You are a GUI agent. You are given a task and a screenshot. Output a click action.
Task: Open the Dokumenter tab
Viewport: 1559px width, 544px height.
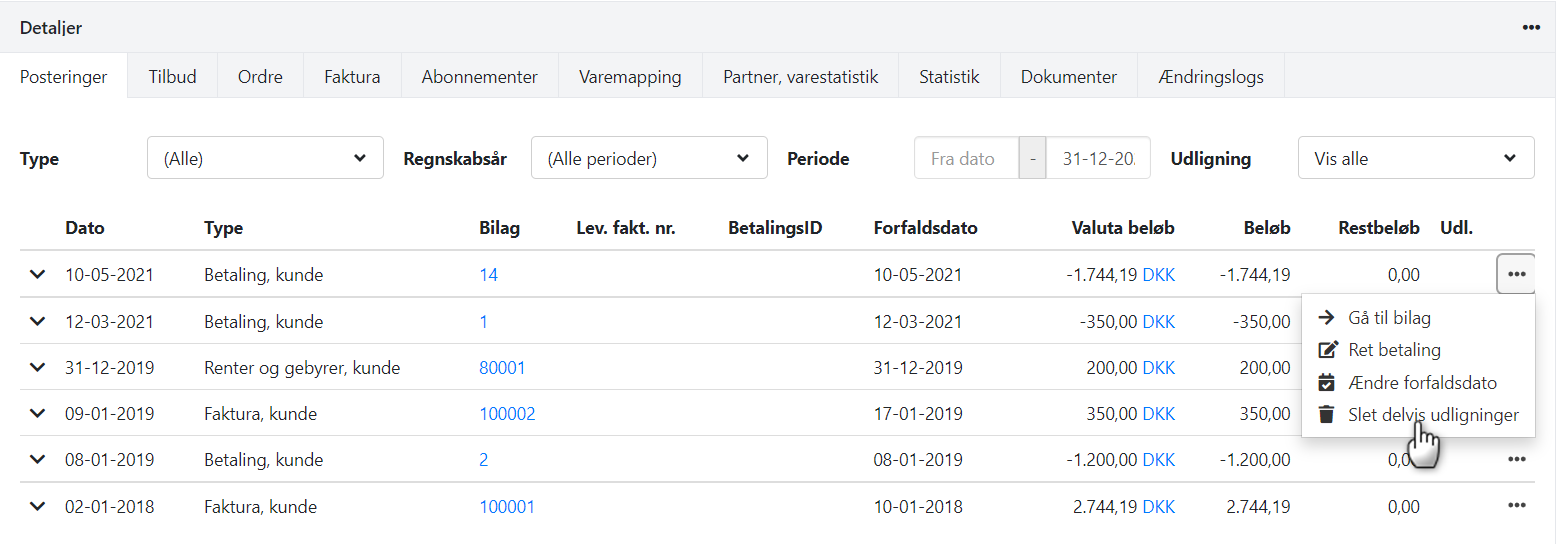coord(1068,77)
